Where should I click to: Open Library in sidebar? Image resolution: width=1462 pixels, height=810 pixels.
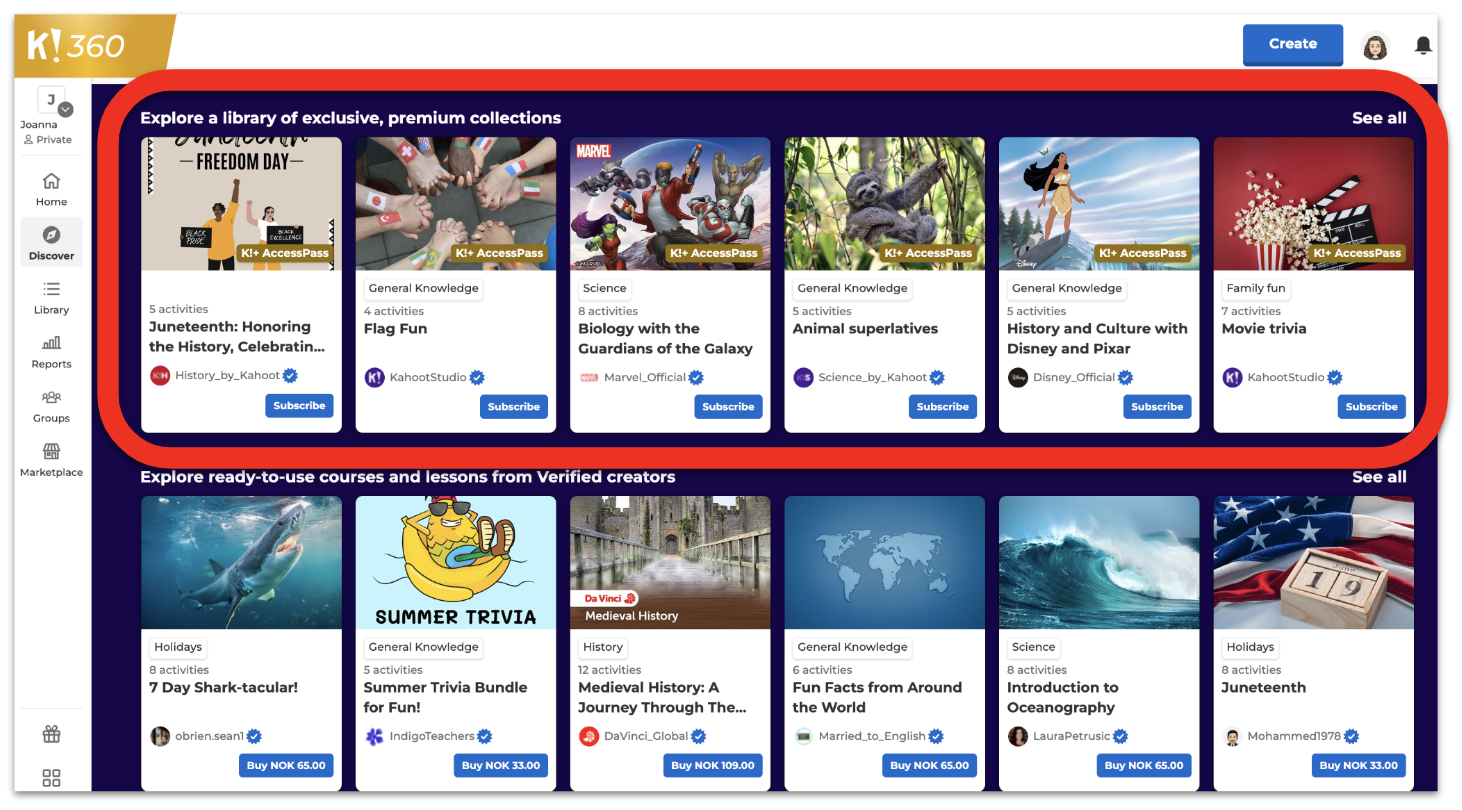point(51,297)
